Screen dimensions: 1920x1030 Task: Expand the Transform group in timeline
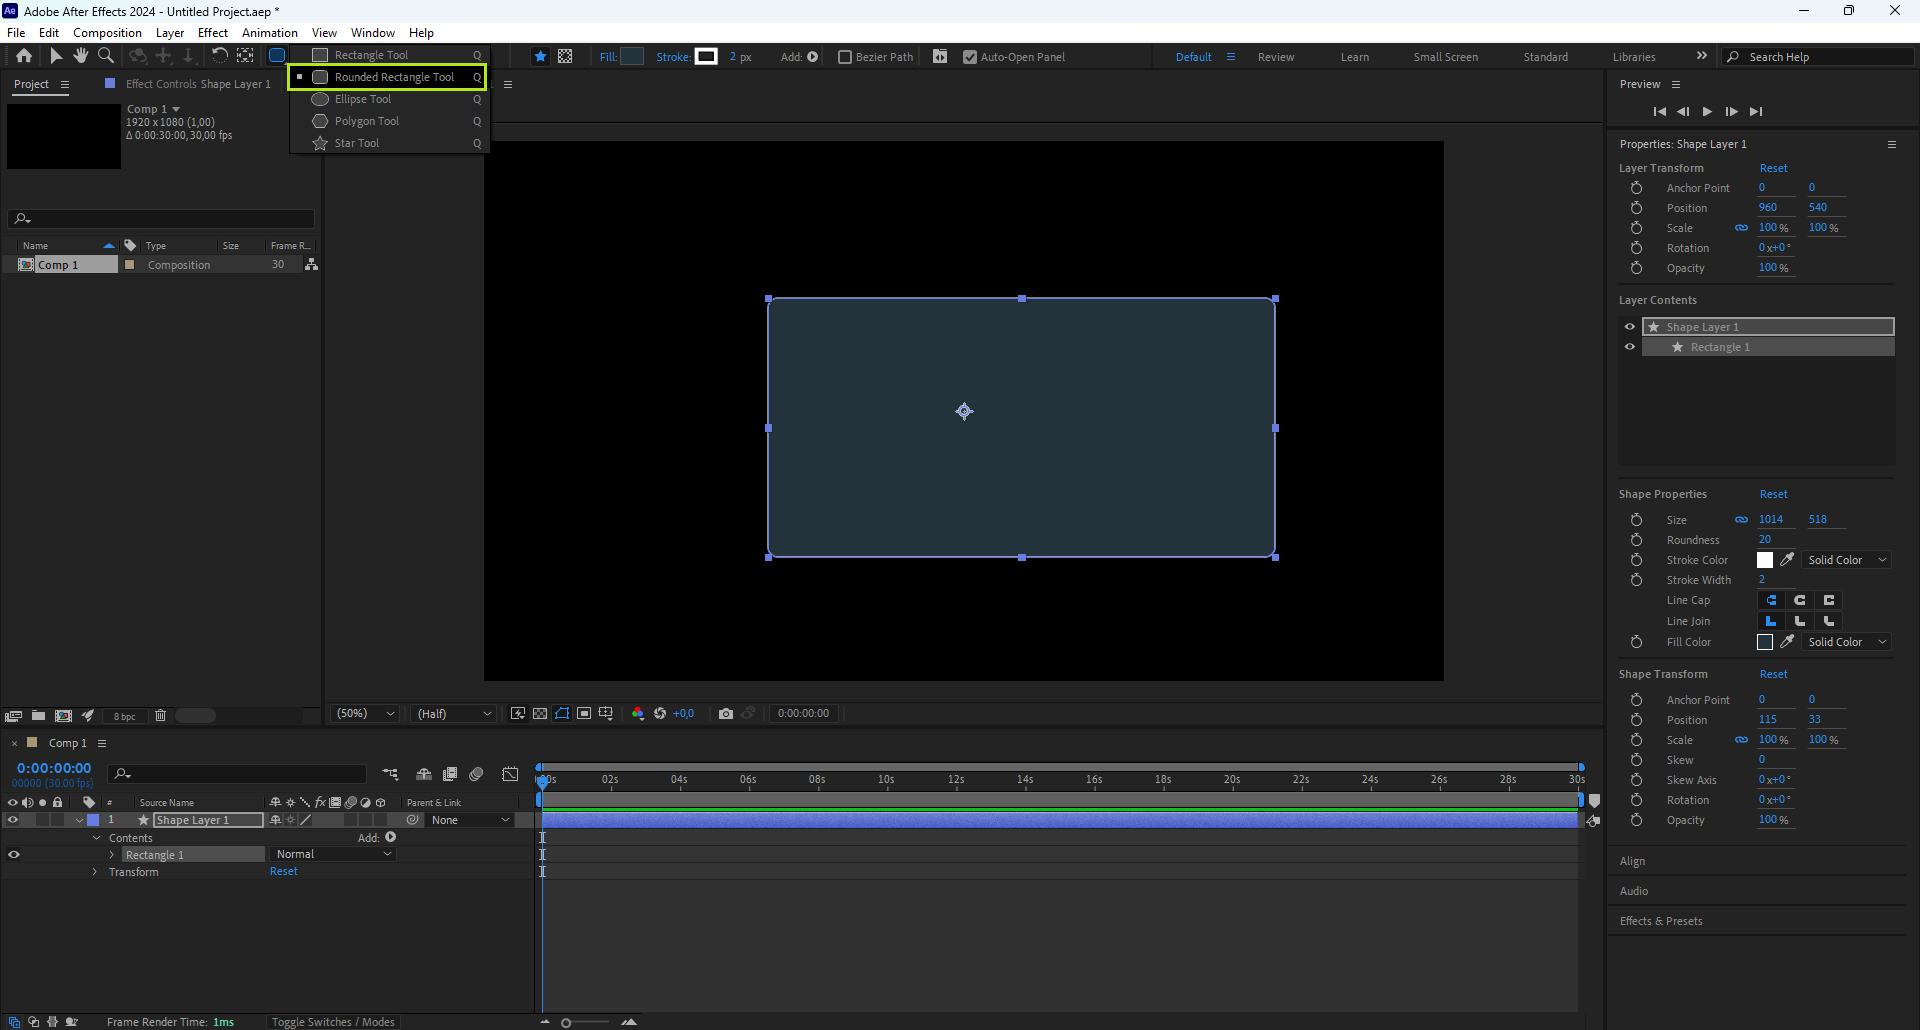pos(95,872)
